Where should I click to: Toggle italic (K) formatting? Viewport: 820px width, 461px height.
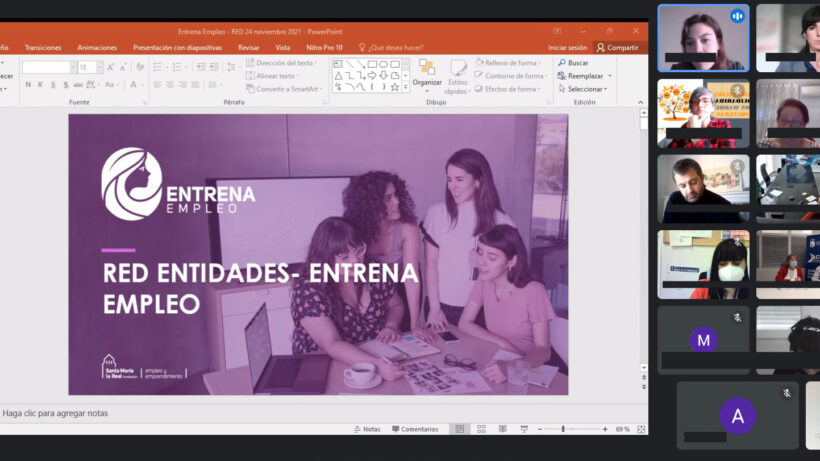40,84
